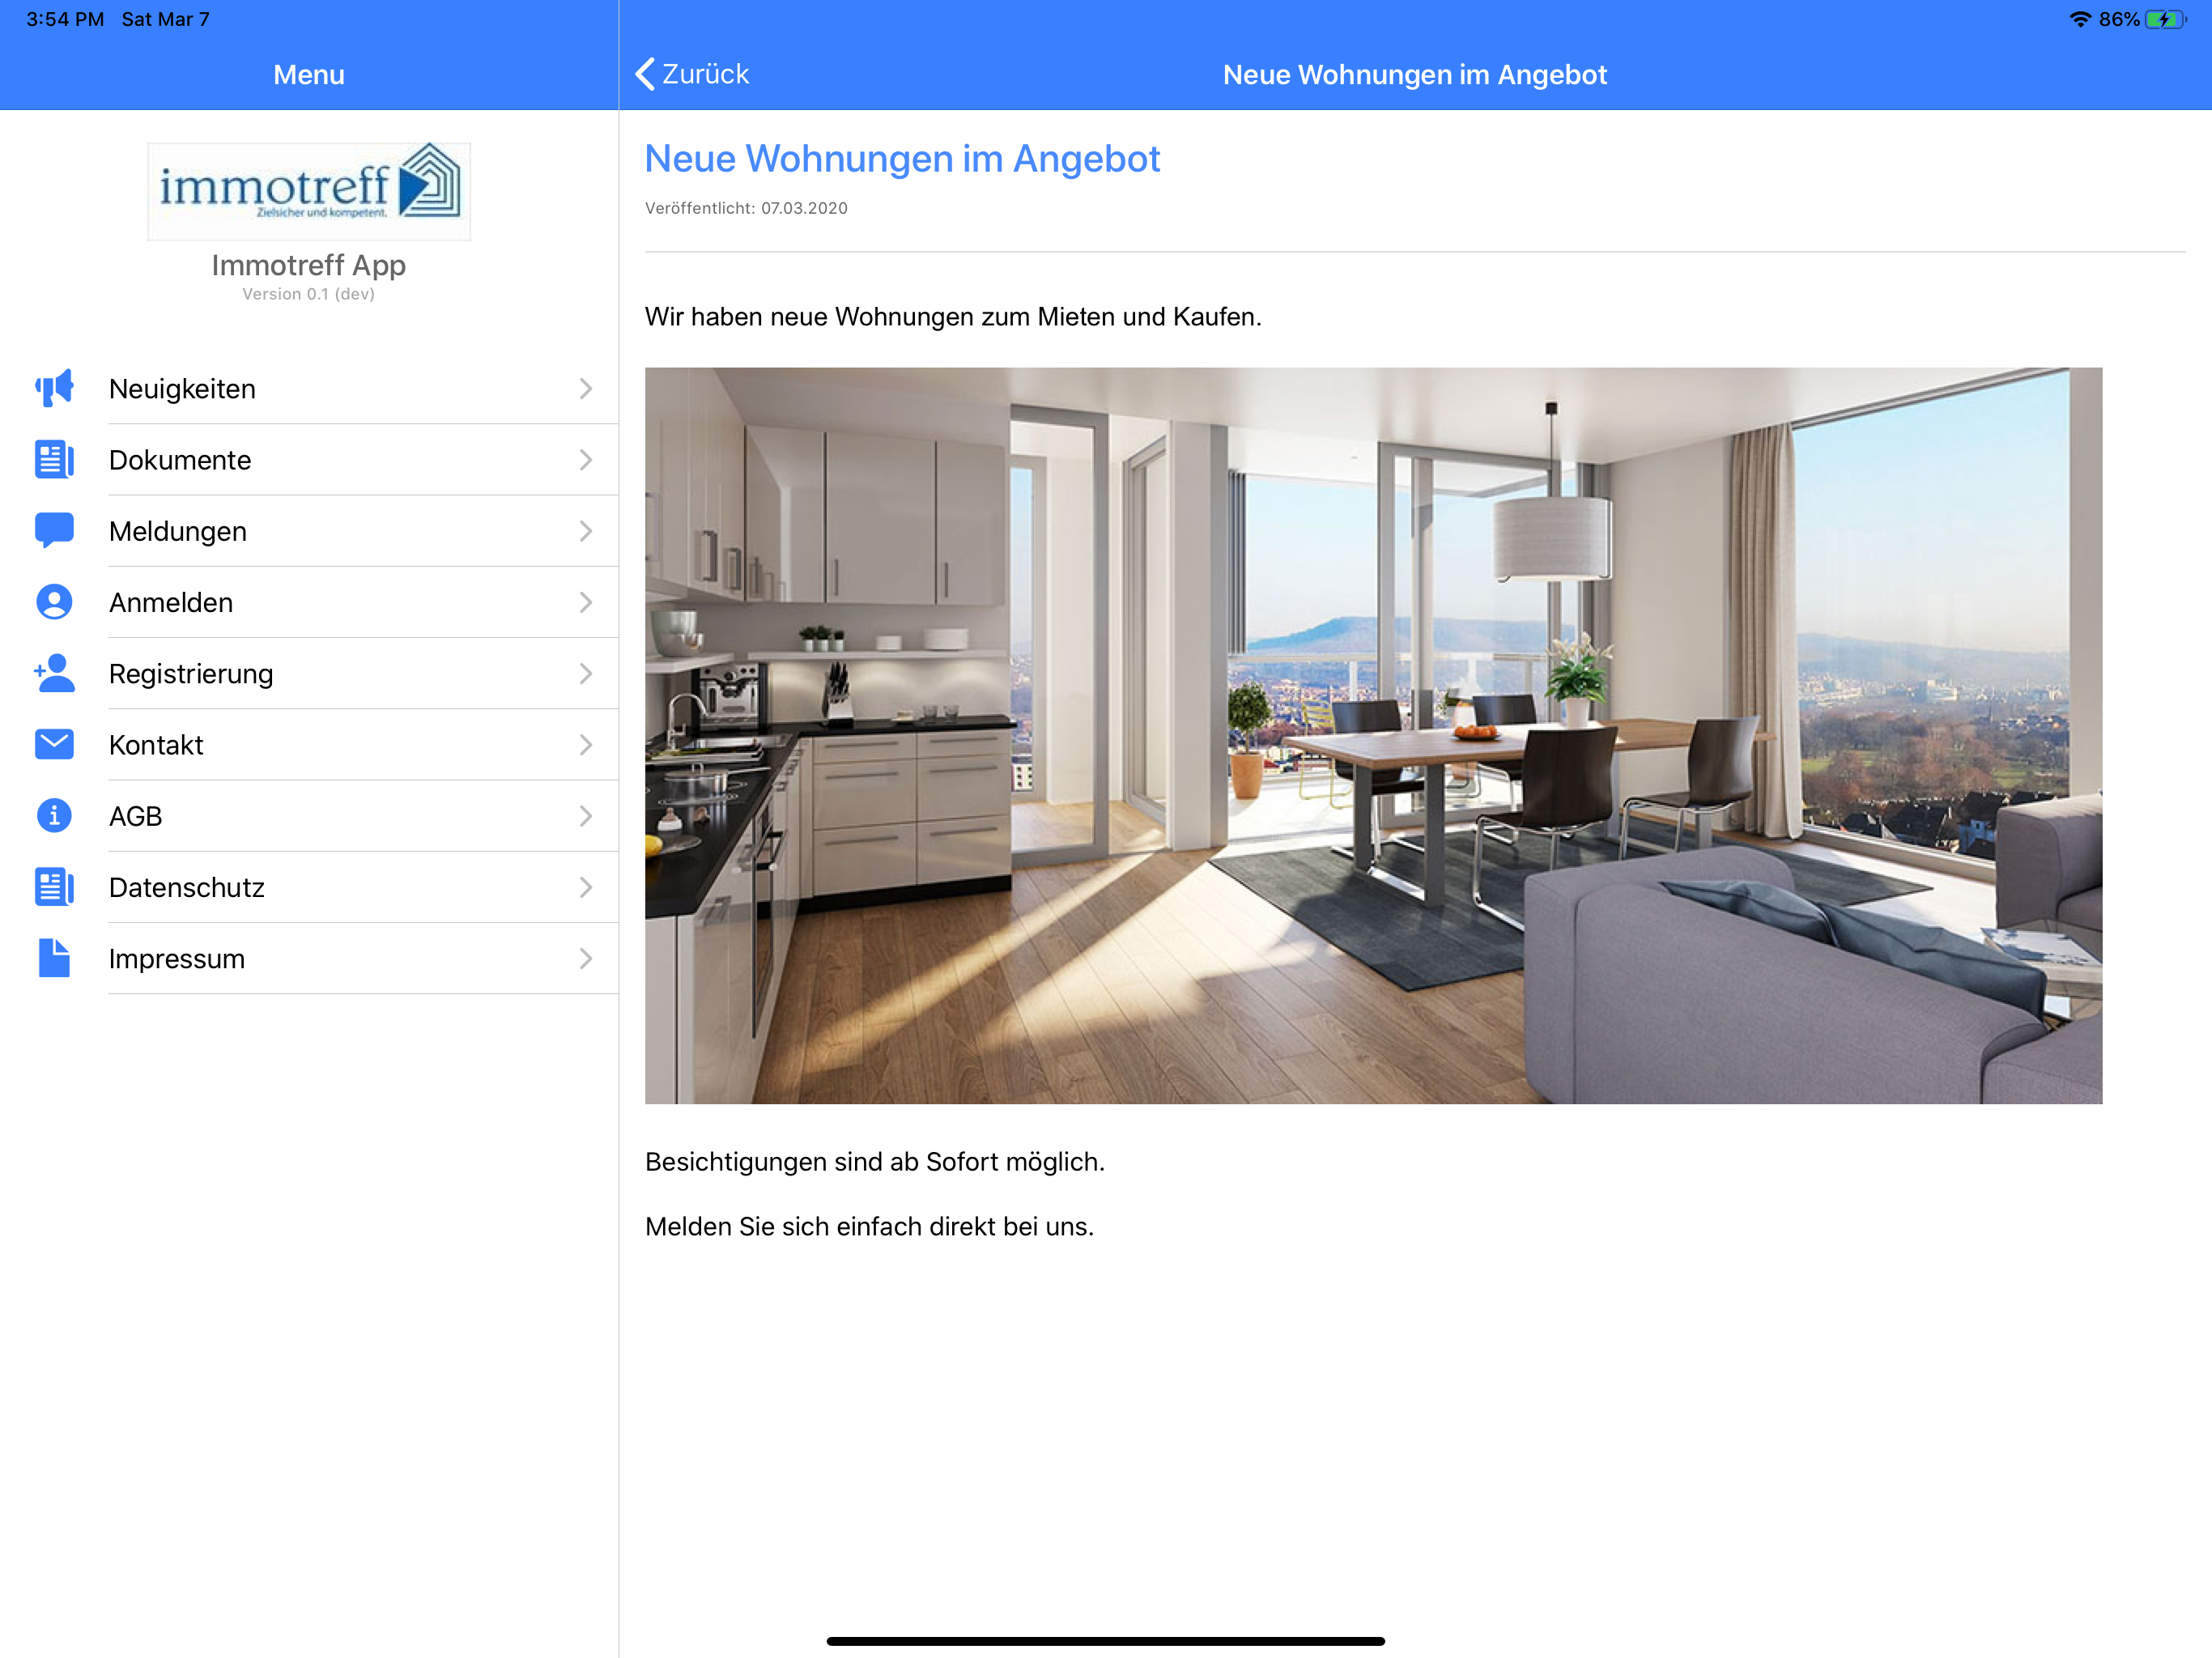Image resolution: width=2212 pixels, height=1658 pixels.
Task: Click the 'Version 0.1 (dev)' text
Action: tap(309, 294)
